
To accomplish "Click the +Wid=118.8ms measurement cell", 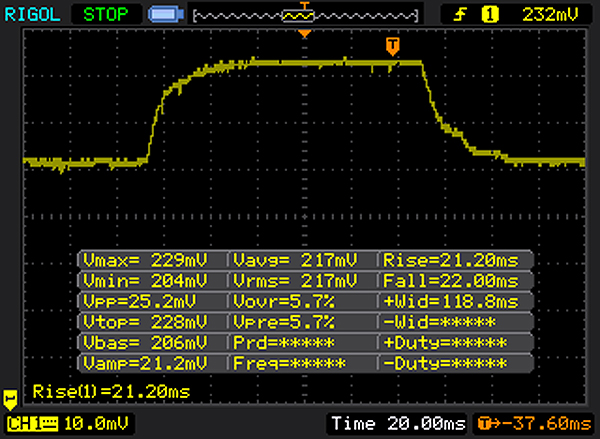I will [452, 301].
